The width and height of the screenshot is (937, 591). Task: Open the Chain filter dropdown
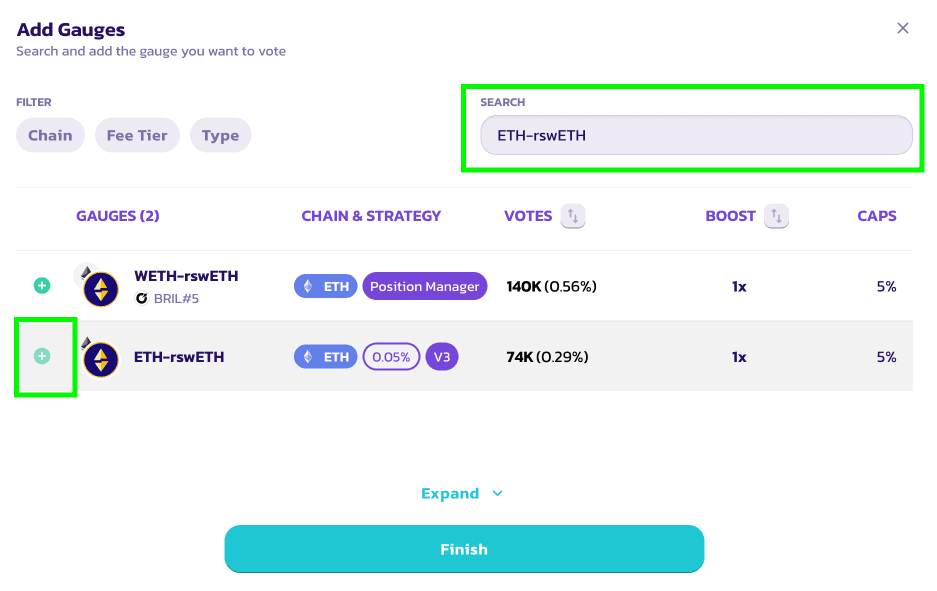tap(50, 136)
